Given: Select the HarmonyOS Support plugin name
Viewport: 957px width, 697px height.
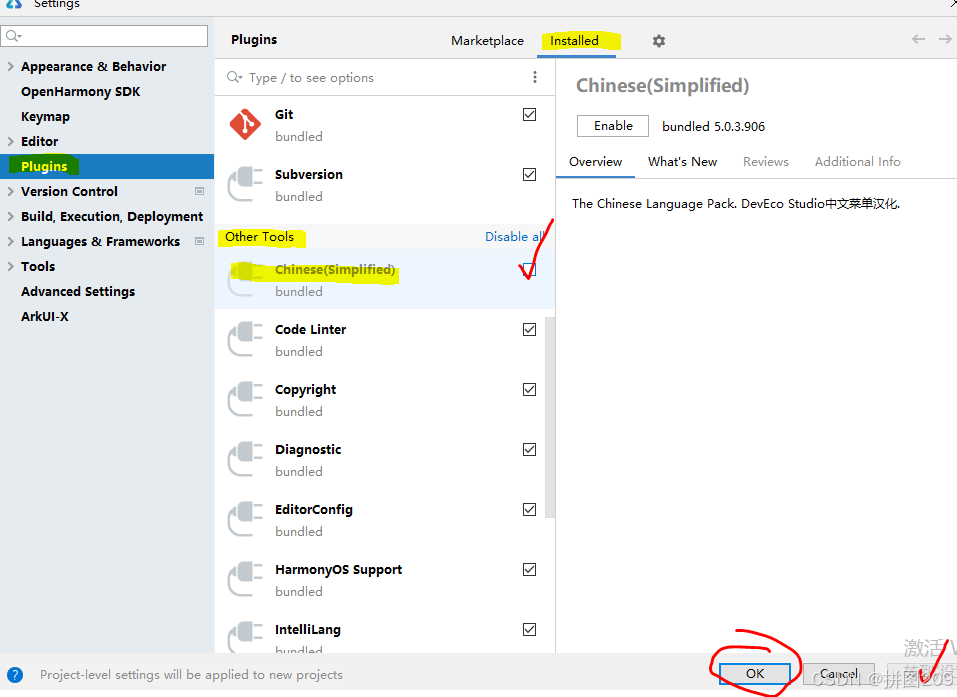Looking at the screenshot, I should pyautogui.click(x=338, y=569).
